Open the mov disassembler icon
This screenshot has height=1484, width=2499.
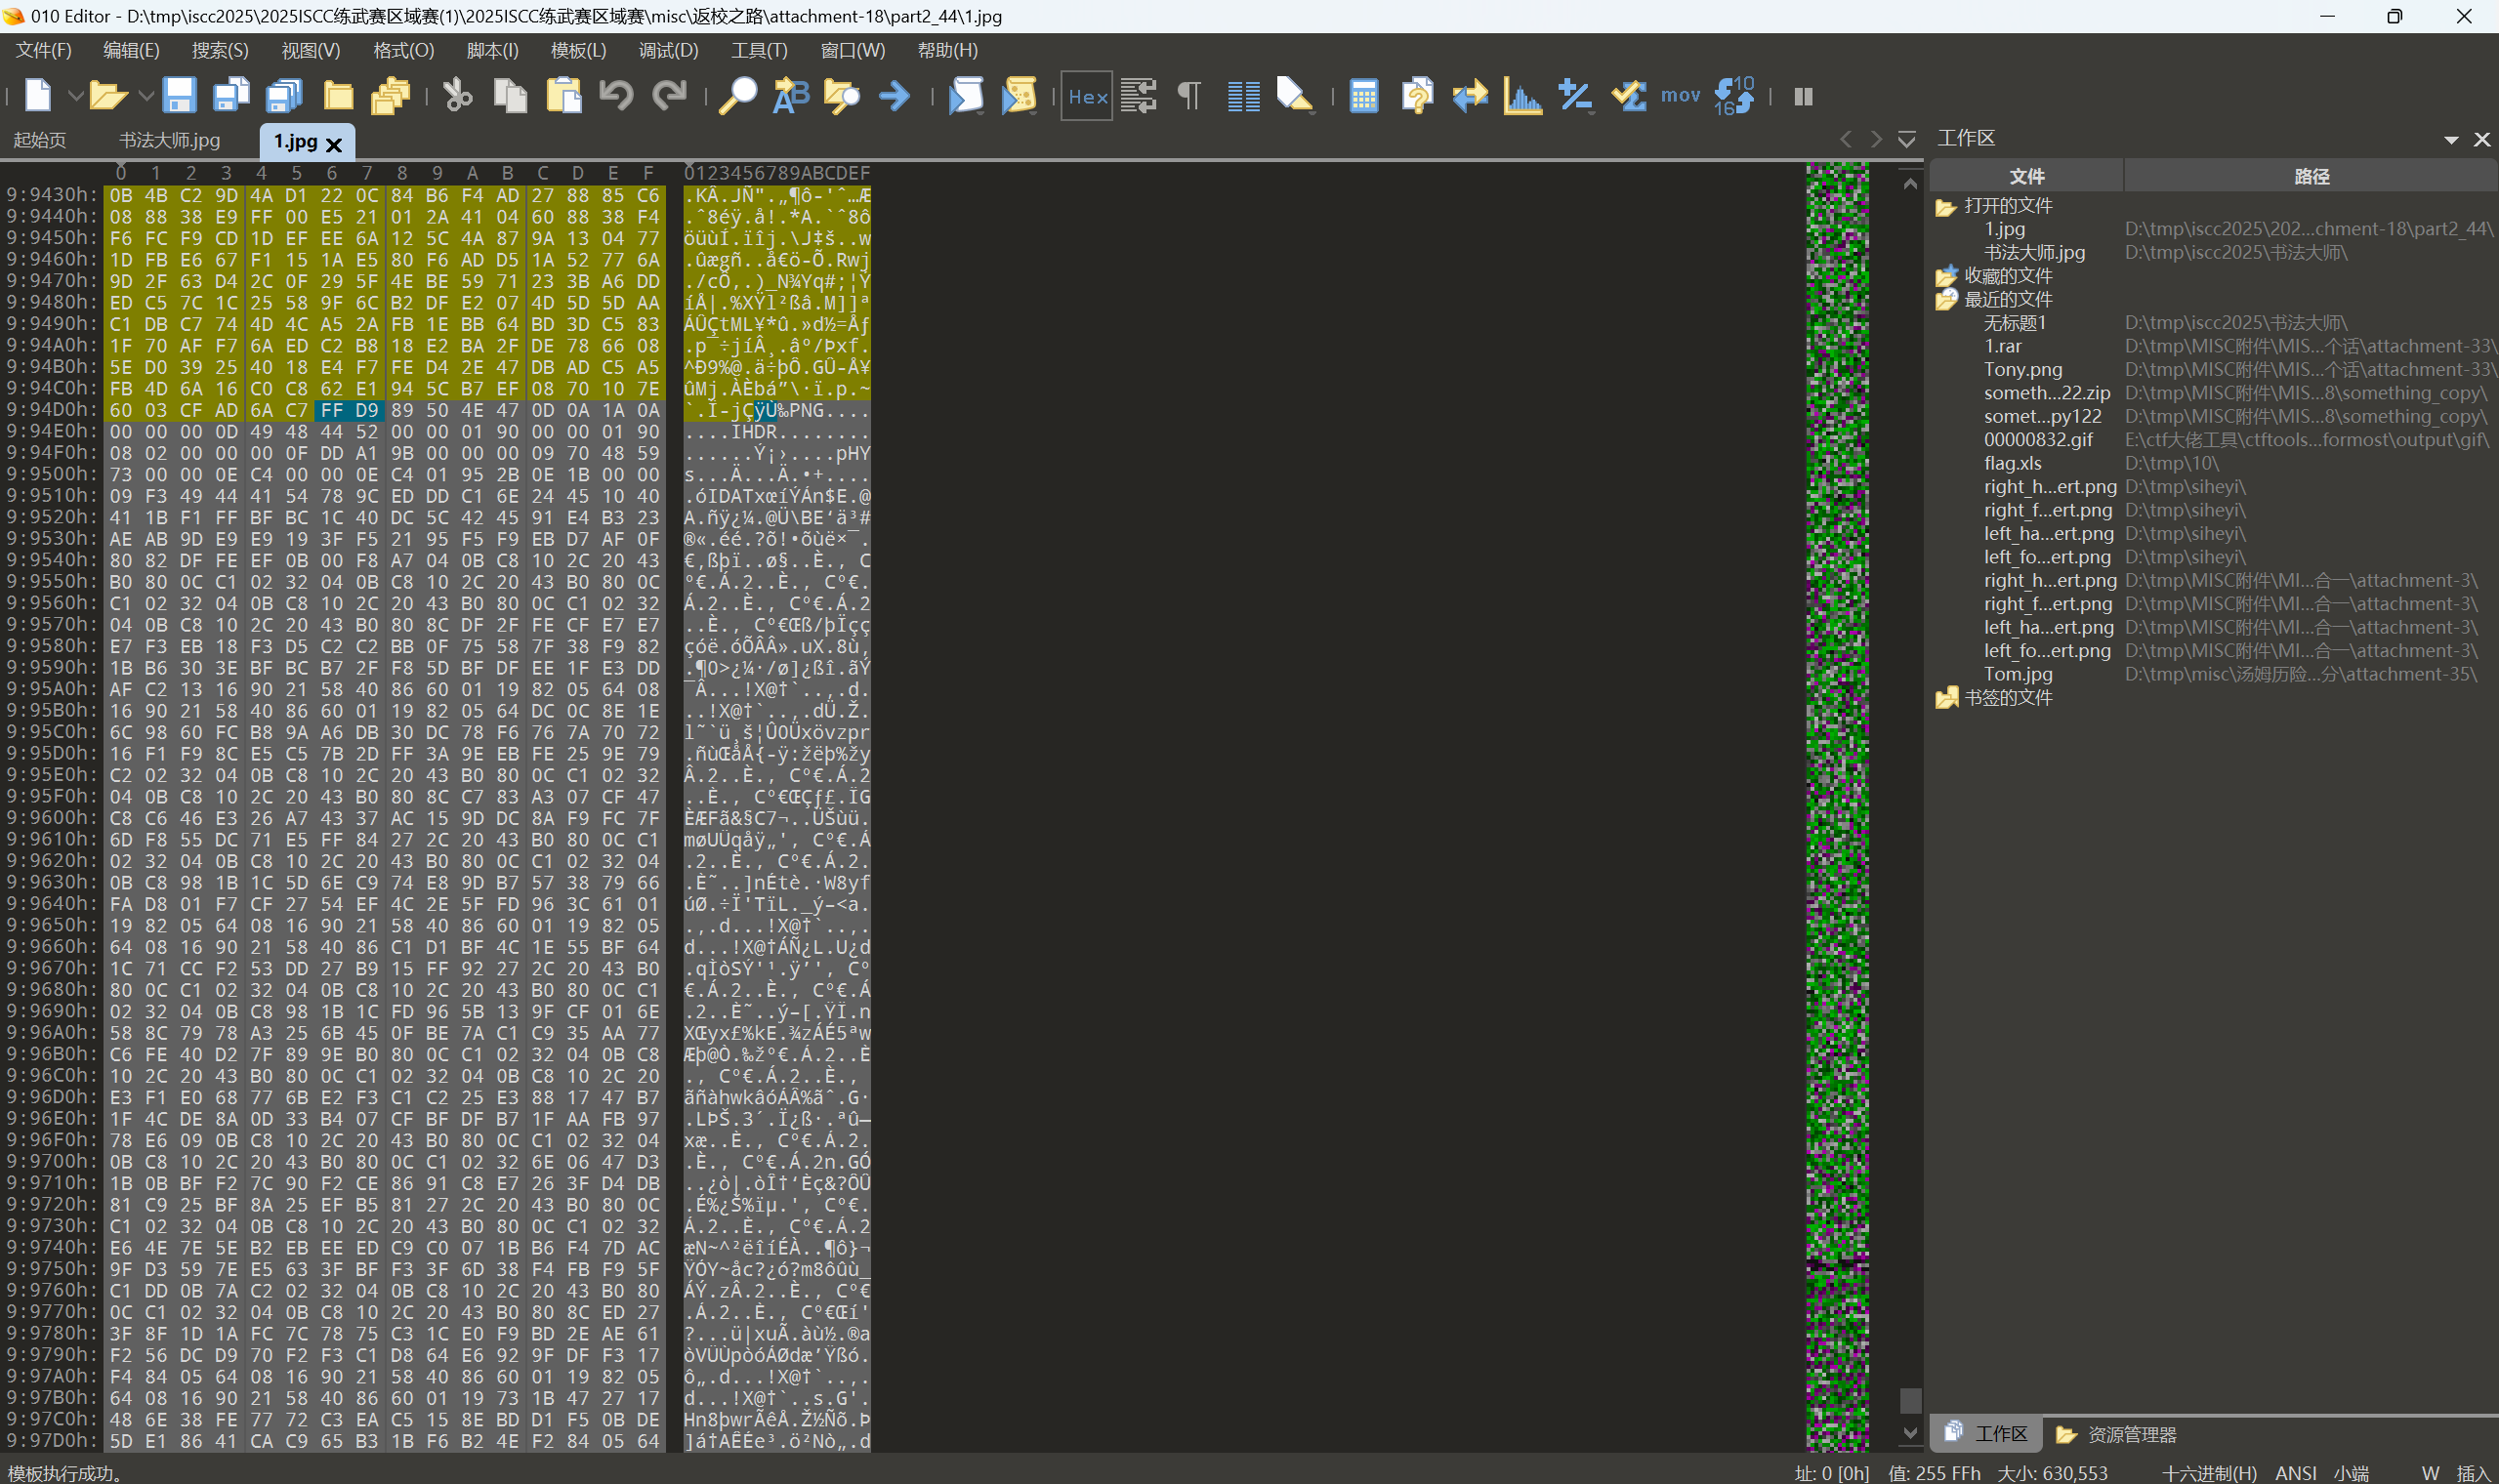coord(1681,96)
